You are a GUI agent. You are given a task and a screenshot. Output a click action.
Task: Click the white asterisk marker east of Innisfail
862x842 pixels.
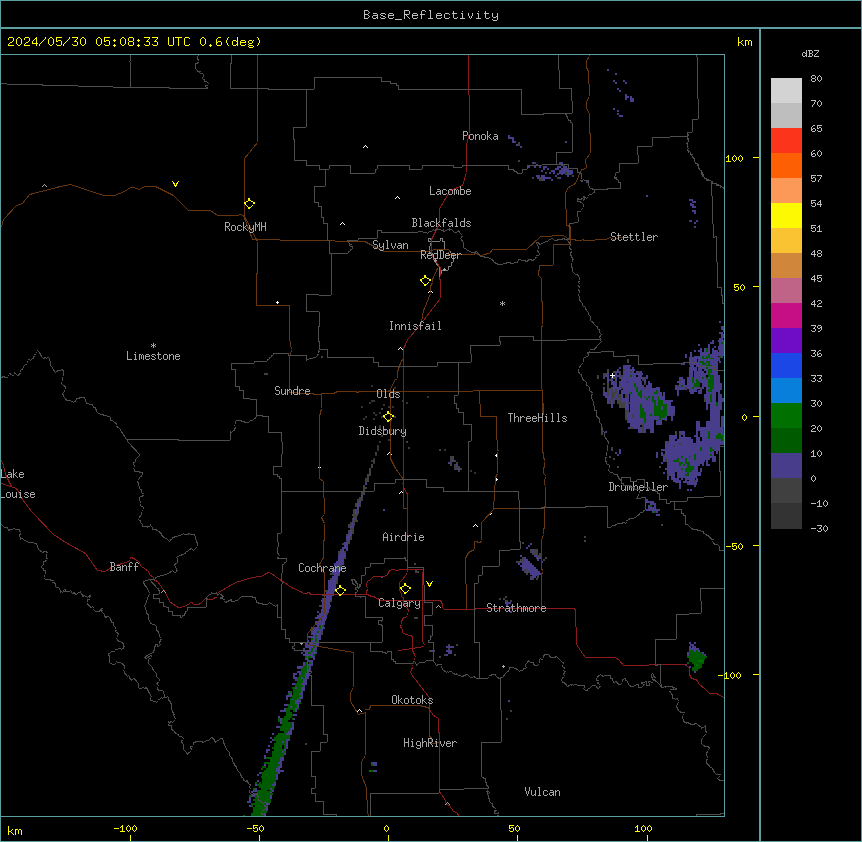pos(502,303)
